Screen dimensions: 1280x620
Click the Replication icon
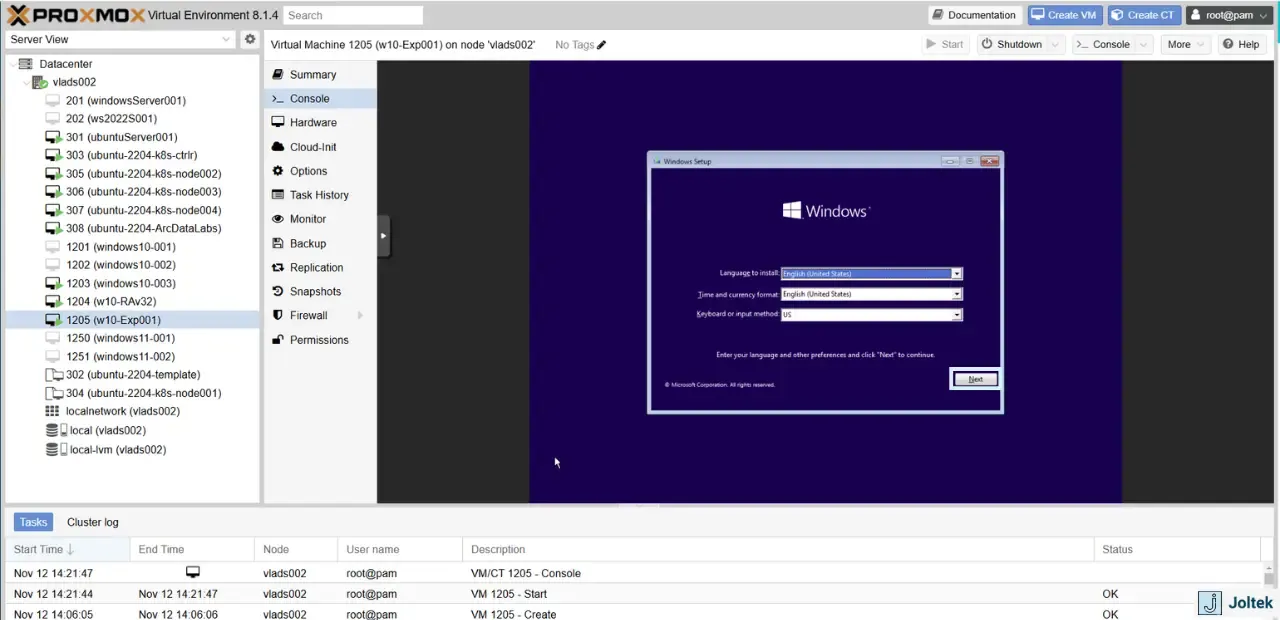point(278,267)
